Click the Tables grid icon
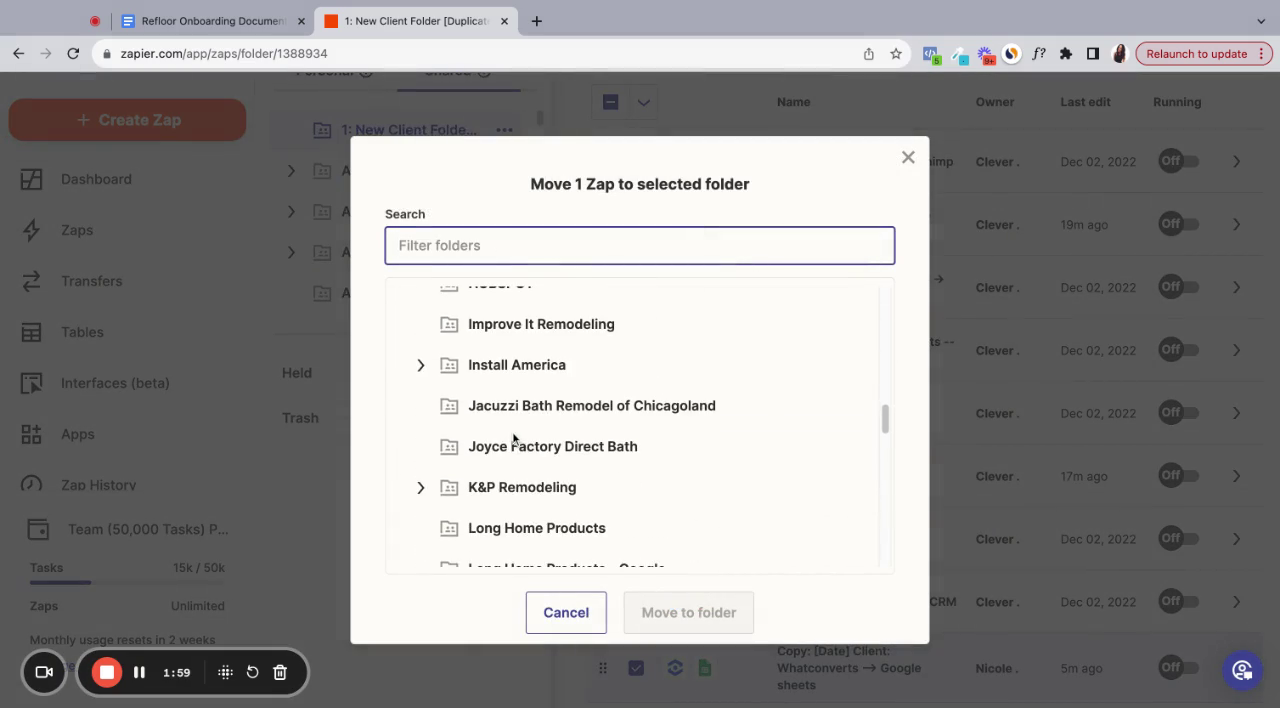 point(32,332)
